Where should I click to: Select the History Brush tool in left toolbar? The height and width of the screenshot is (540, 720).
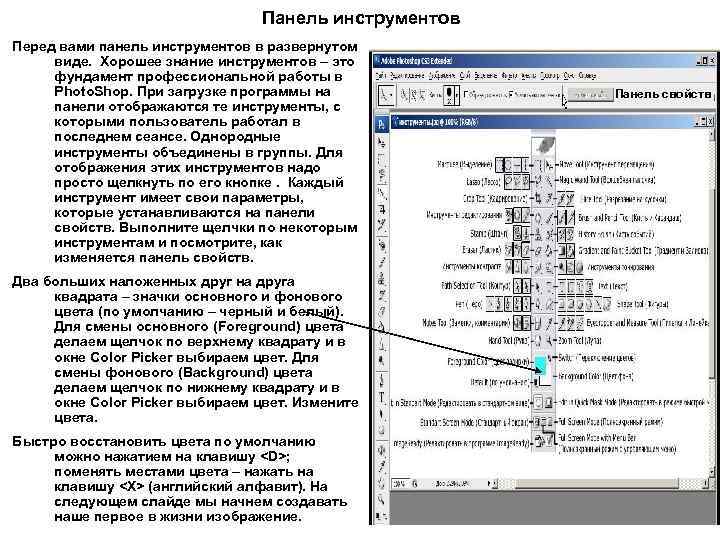click(381, 294)
